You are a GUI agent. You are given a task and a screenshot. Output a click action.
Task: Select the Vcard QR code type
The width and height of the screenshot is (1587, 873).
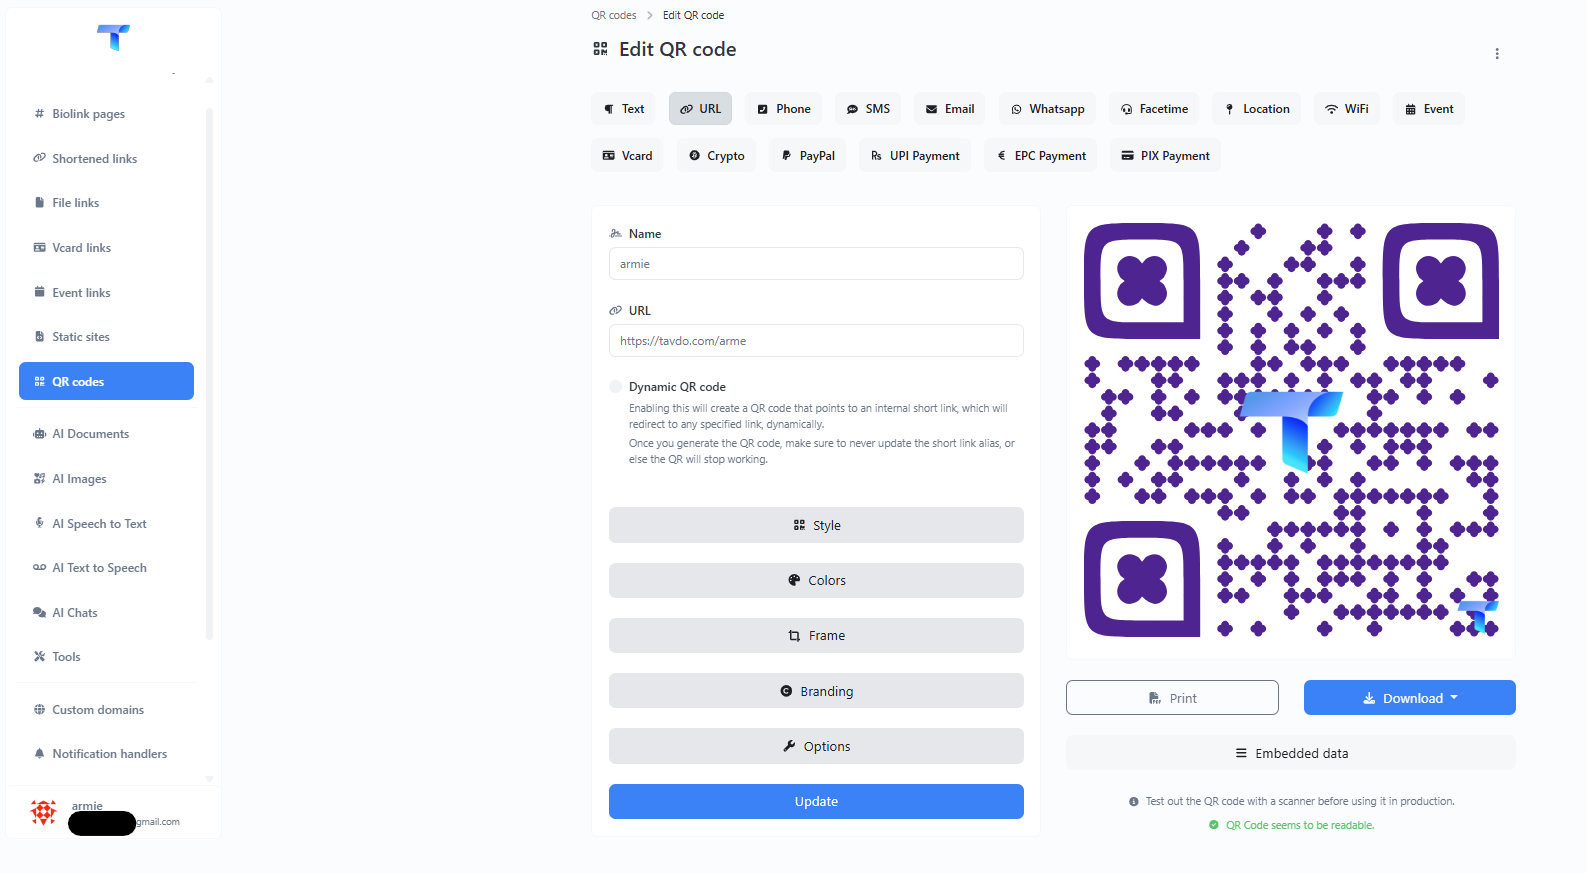coord(627,155)
